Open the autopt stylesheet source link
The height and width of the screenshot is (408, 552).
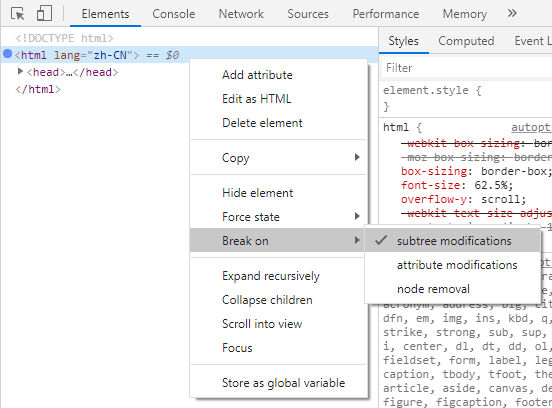pyautogui.click(x=531, y=127)
